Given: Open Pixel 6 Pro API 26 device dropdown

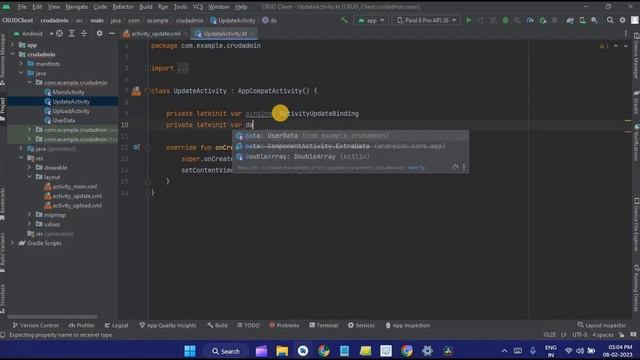Looking at the screenshot, I should click(427, 20).
